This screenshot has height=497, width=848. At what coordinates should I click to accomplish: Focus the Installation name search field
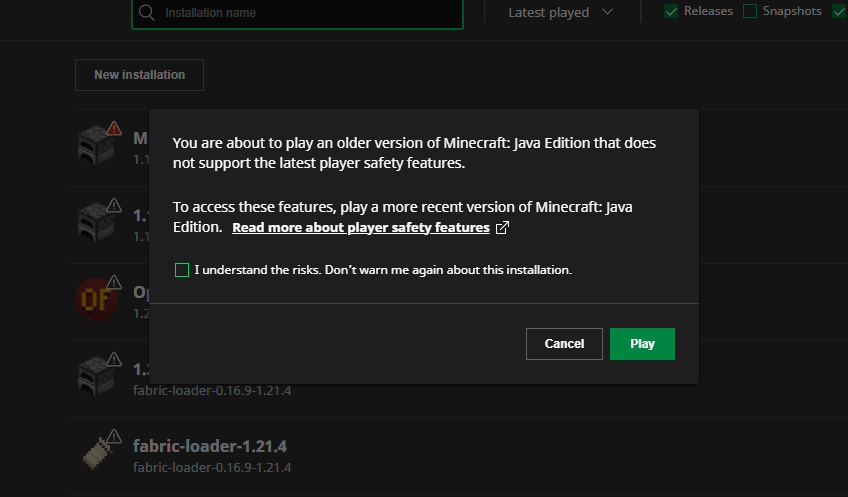[x=297, y=13]
